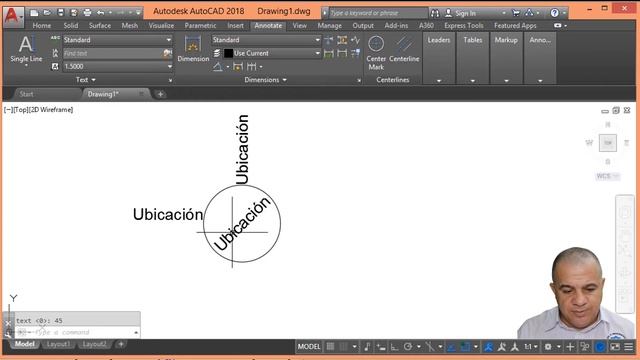Toggle 2D Object Snap
This screenshot has width=640, height=360.
[x=465, y=347]
